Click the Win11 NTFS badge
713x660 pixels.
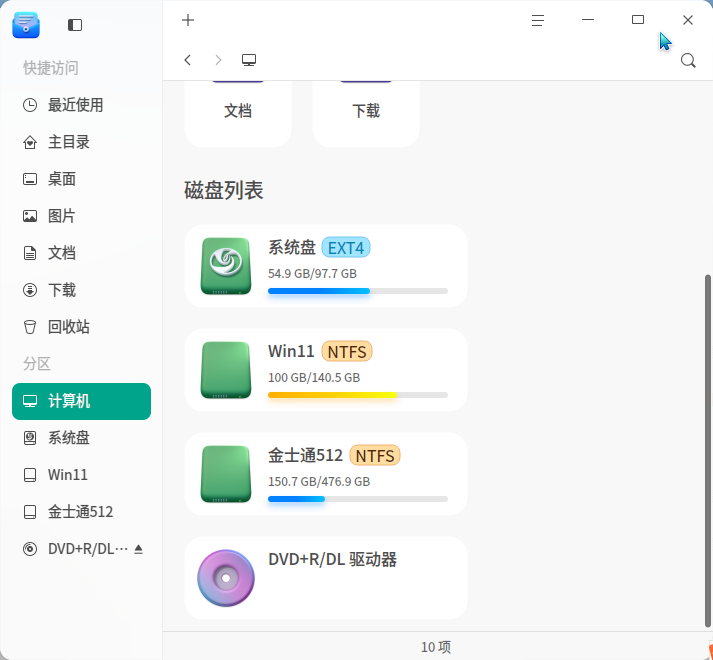click(x=347, y=352)
